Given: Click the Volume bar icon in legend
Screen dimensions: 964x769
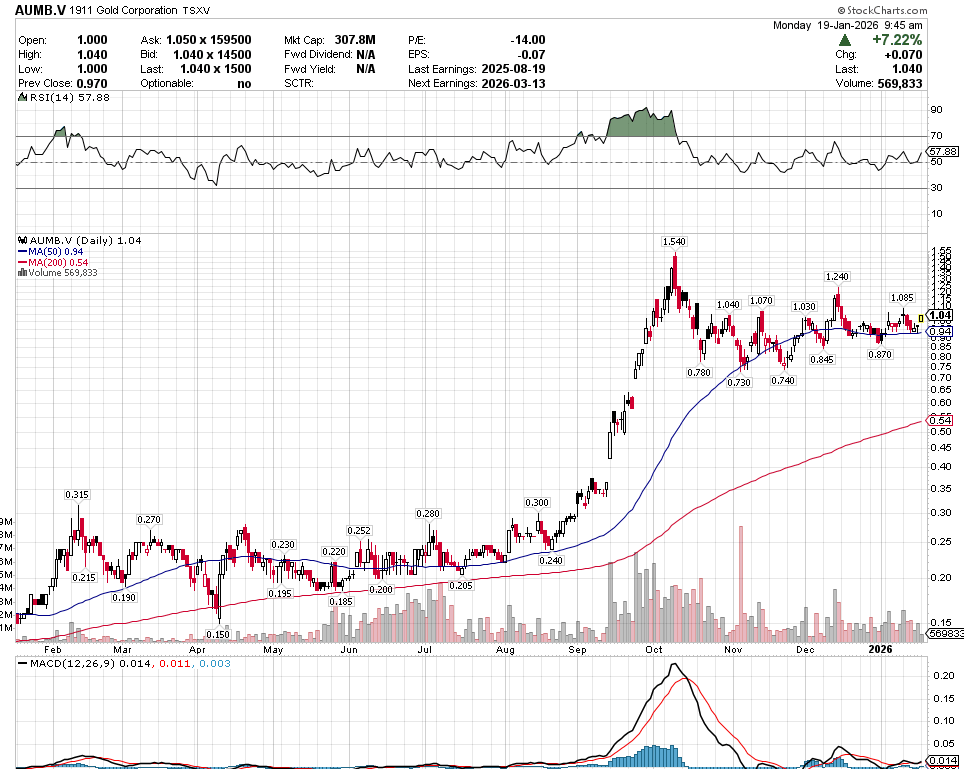Looking at the screenshot, I should click(22, 272).
